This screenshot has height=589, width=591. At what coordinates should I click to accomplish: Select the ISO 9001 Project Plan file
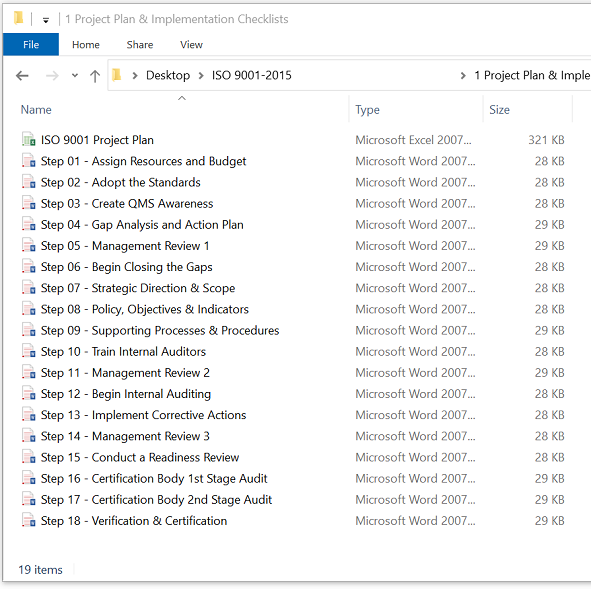(x=97, y=140)
